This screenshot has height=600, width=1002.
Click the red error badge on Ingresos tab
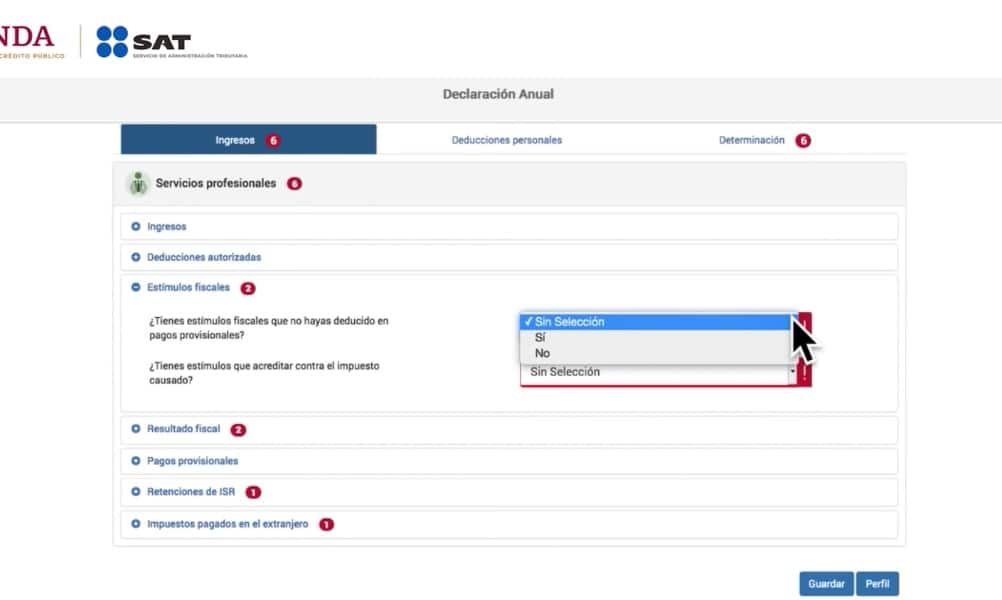(x=273, y=140)
